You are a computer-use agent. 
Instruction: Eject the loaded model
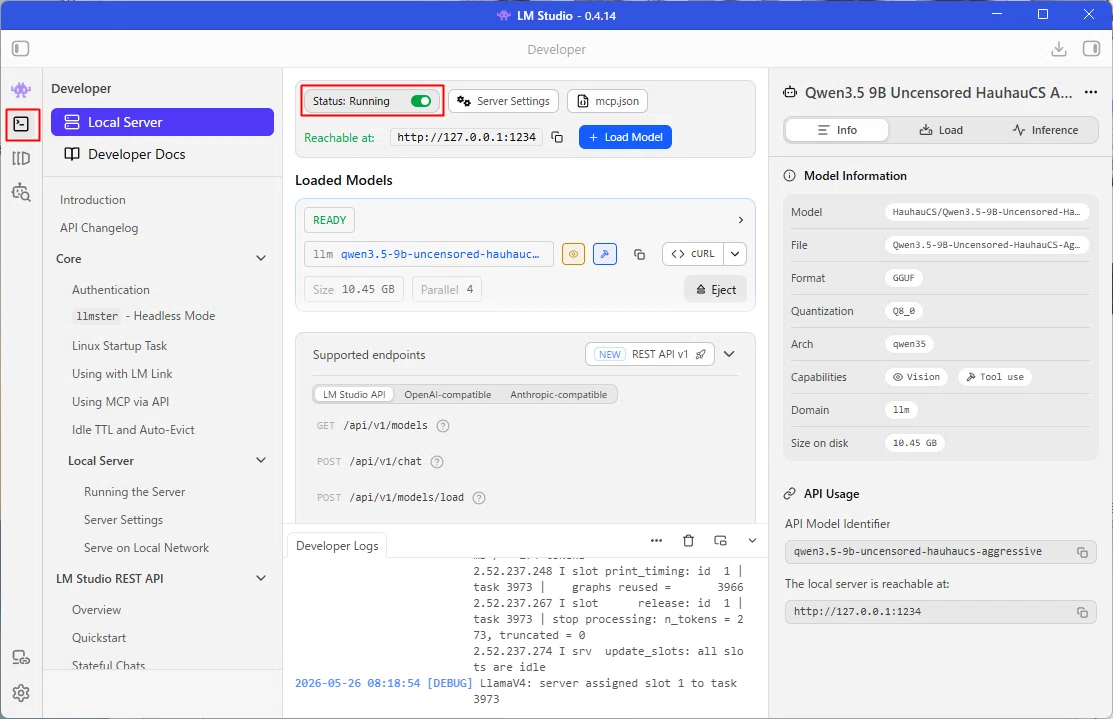pos(716,290)
